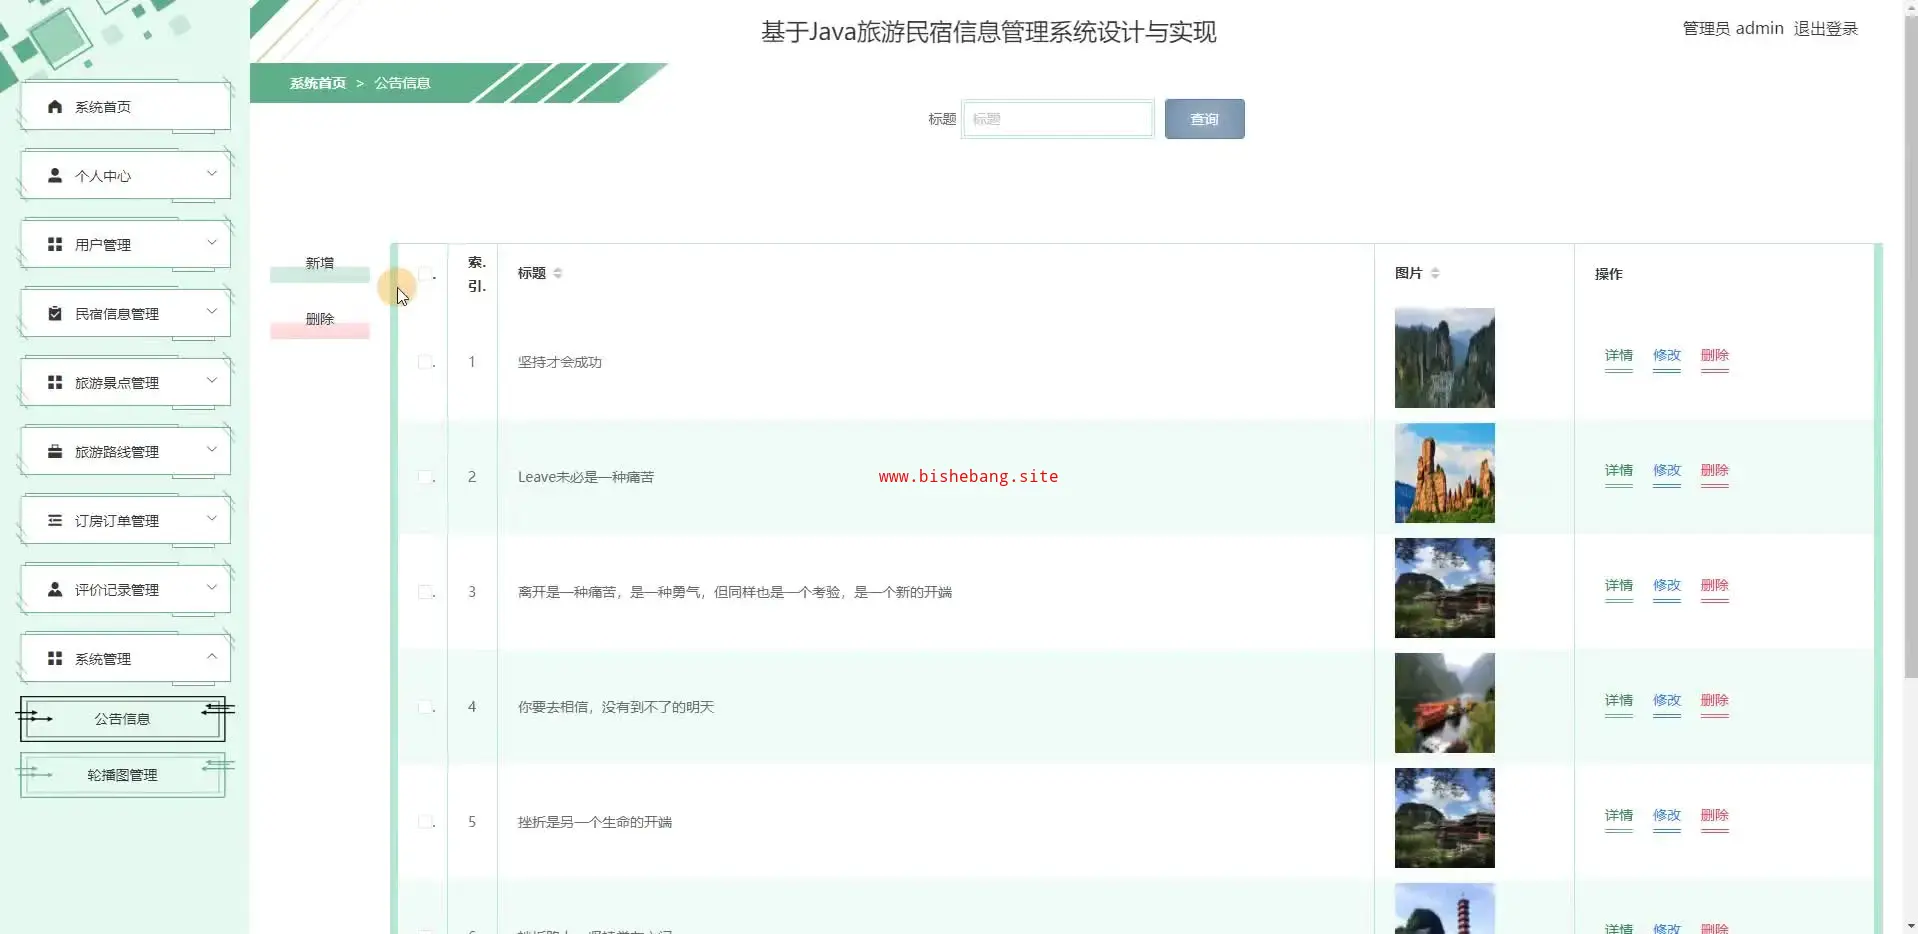
Task: Click the page vertical scrollbar
Action: [1911, 345]
